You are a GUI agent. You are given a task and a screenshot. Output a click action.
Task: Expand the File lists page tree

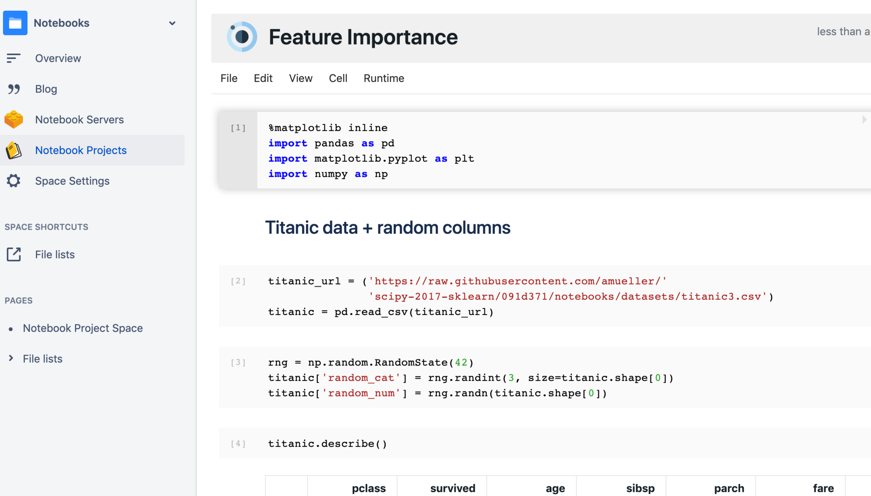(11, 358)
